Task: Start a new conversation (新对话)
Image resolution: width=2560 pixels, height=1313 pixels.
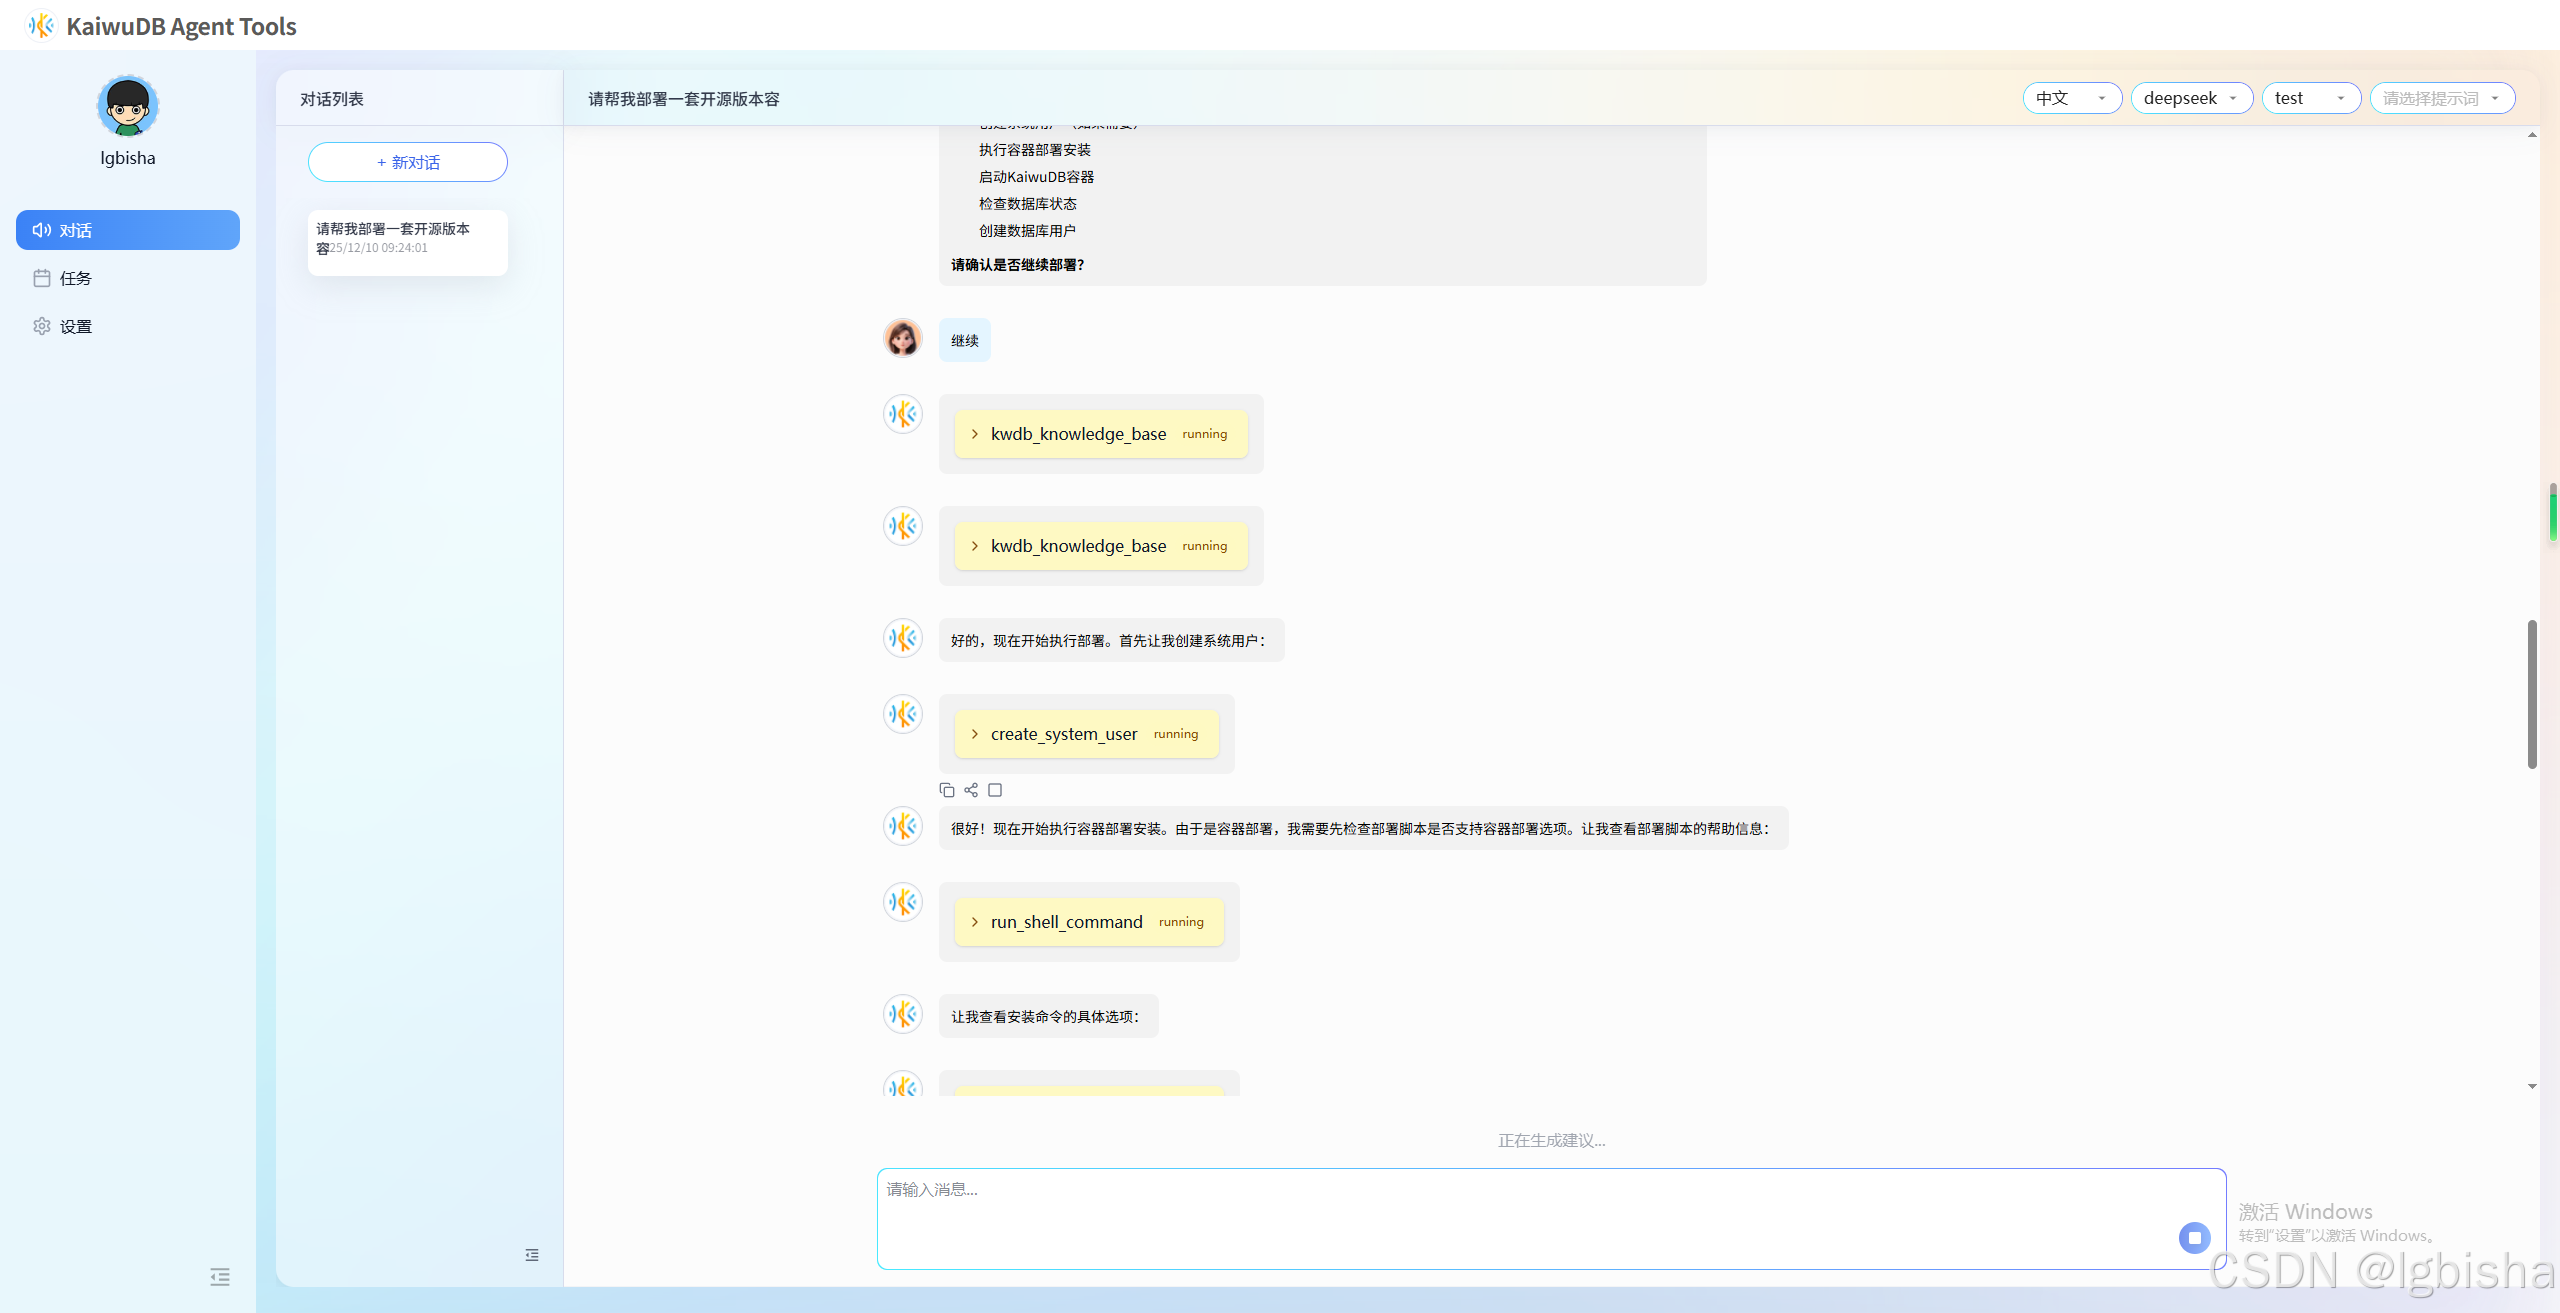Action: pos(408,162)
